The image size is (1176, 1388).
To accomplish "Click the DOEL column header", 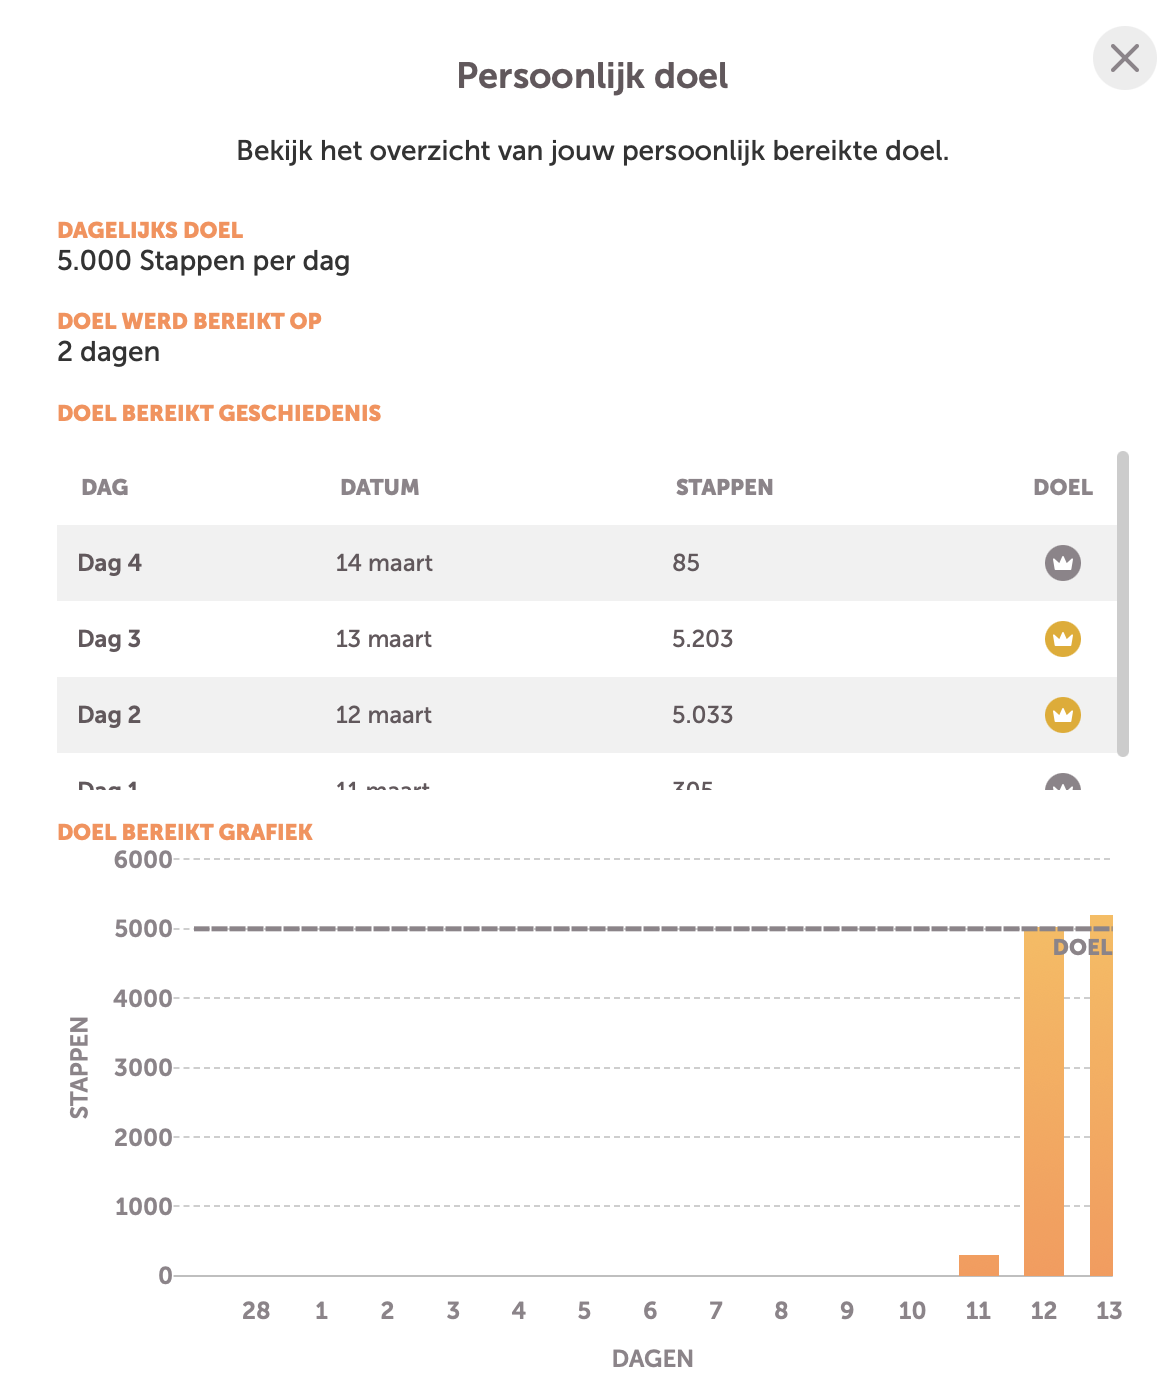I will tap(1062, 488).
